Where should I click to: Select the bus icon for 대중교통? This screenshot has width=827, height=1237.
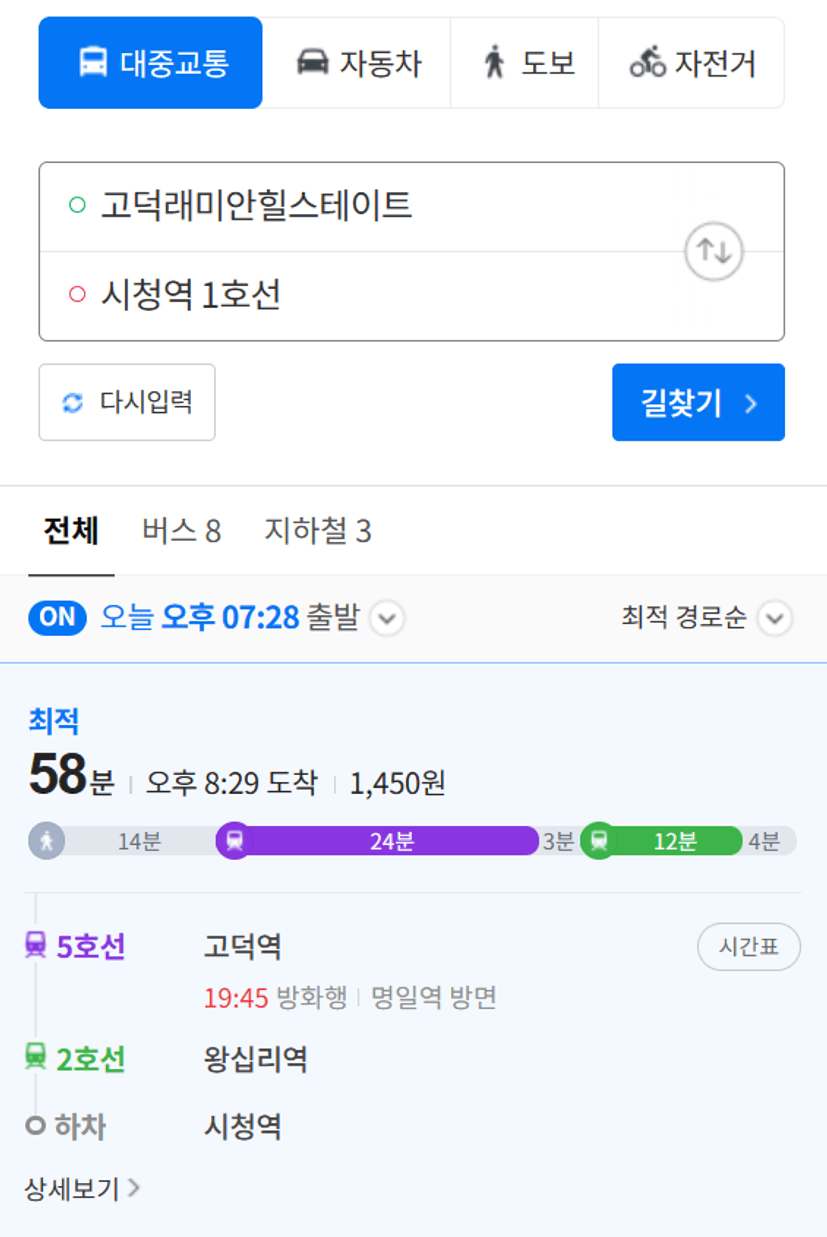tap(93, 63)
